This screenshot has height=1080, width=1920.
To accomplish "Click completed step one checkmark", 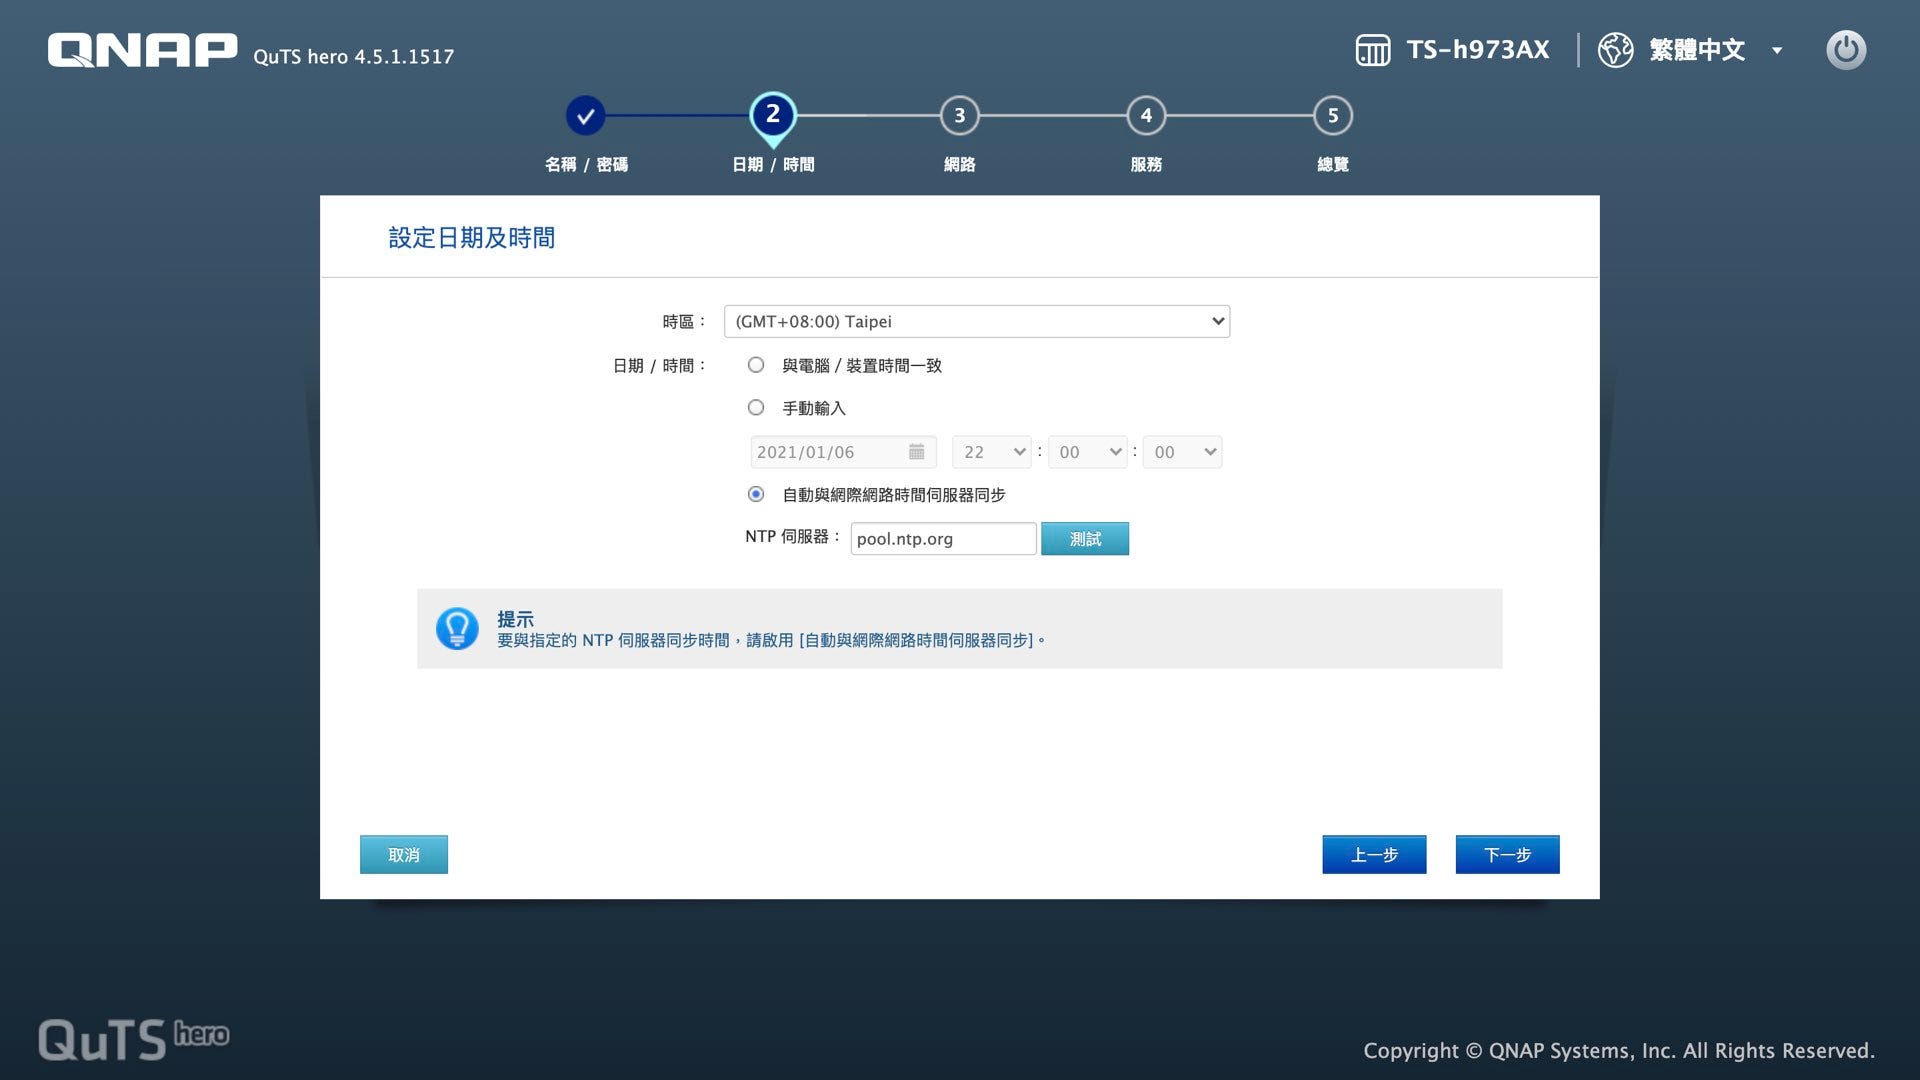I will click(x=586, y=116).
